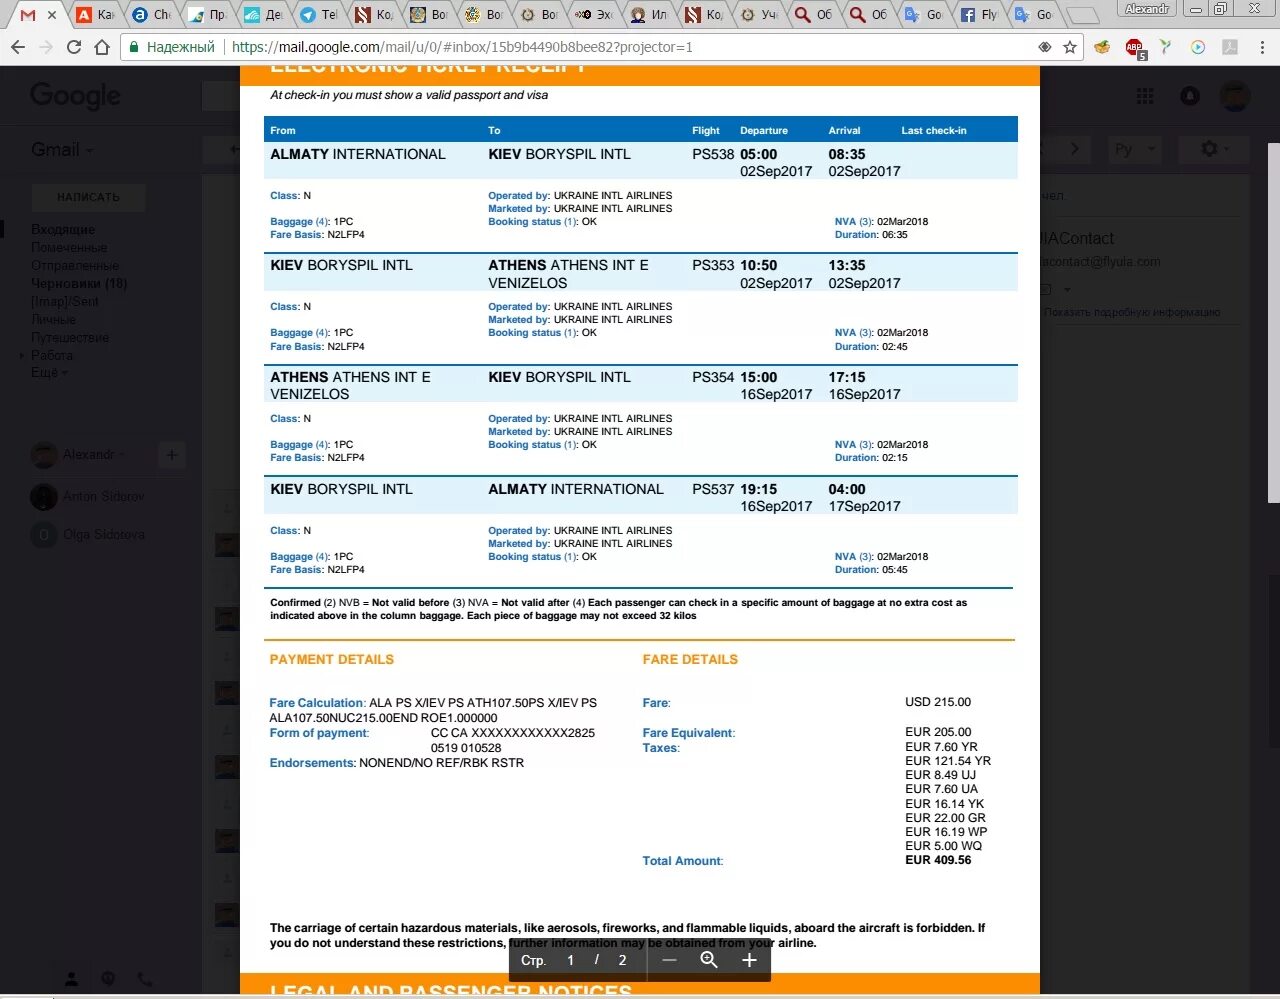The width and height of the screenshot is (1280, 999).
Task: Click the Hangouts phone calls icon
Action: pos(146,979)
